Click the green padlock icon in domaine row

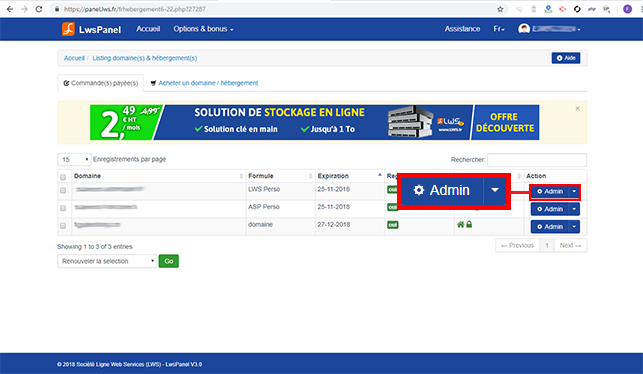click(x=469, y=224)
